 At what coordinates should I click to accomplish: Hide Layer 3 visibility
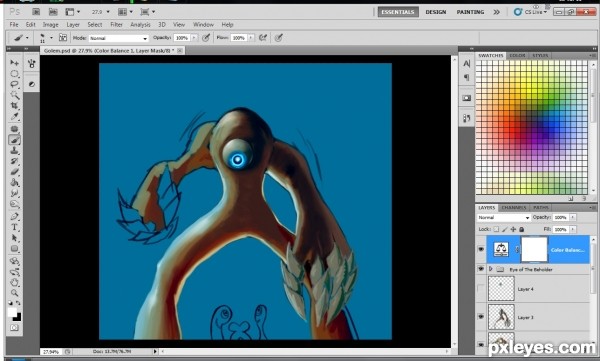pyautogui.click(x=481, y=317)
